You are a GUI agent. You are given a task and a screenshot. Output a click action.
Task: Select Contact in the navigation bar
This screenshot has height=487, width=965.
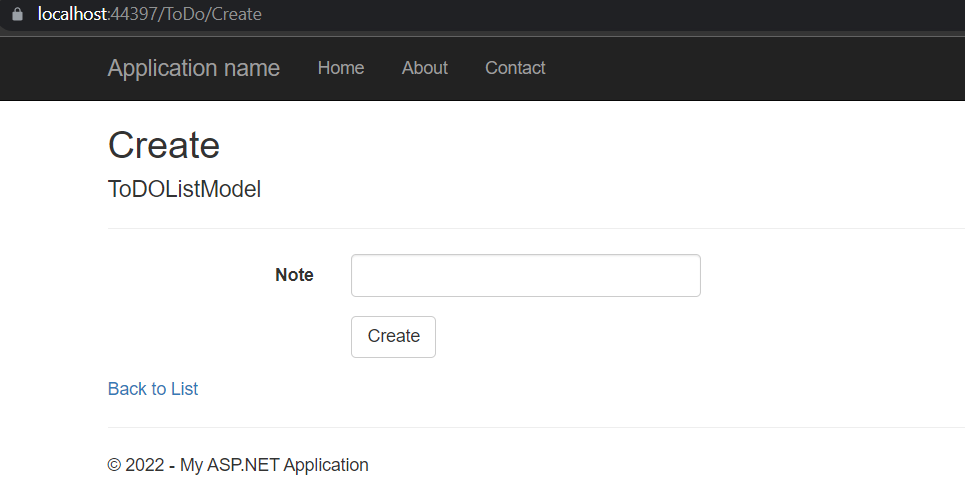point(515,68)
